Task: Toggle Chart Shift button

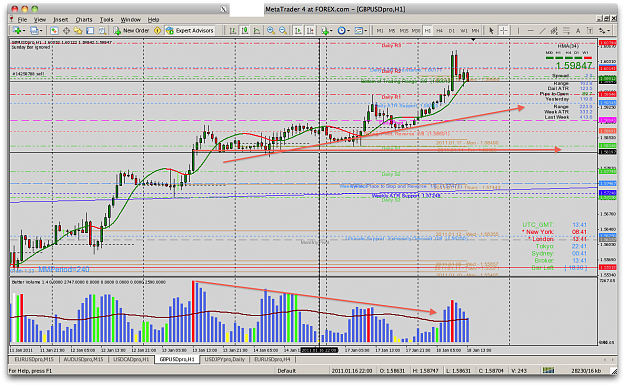Action: (x=310, y=30)
